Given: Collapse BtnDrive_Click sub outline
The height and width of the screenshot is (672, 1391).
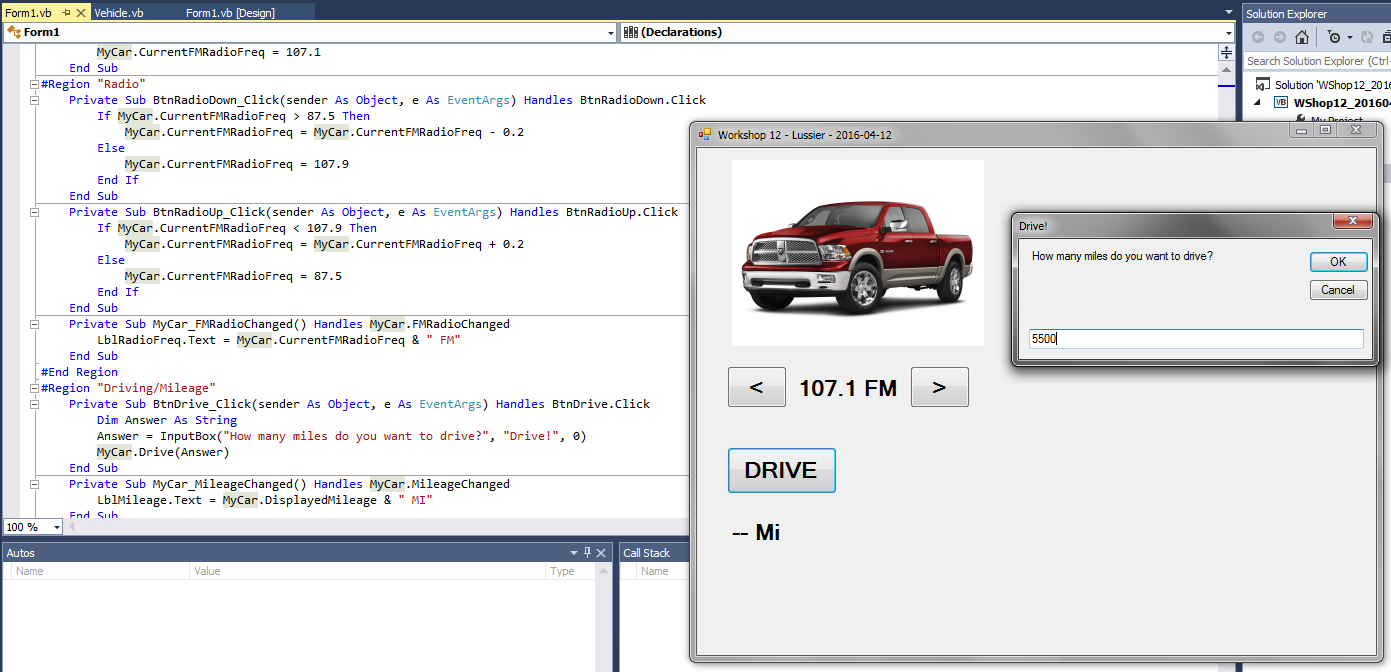Looking at the screenshot, I should point(35,404).
